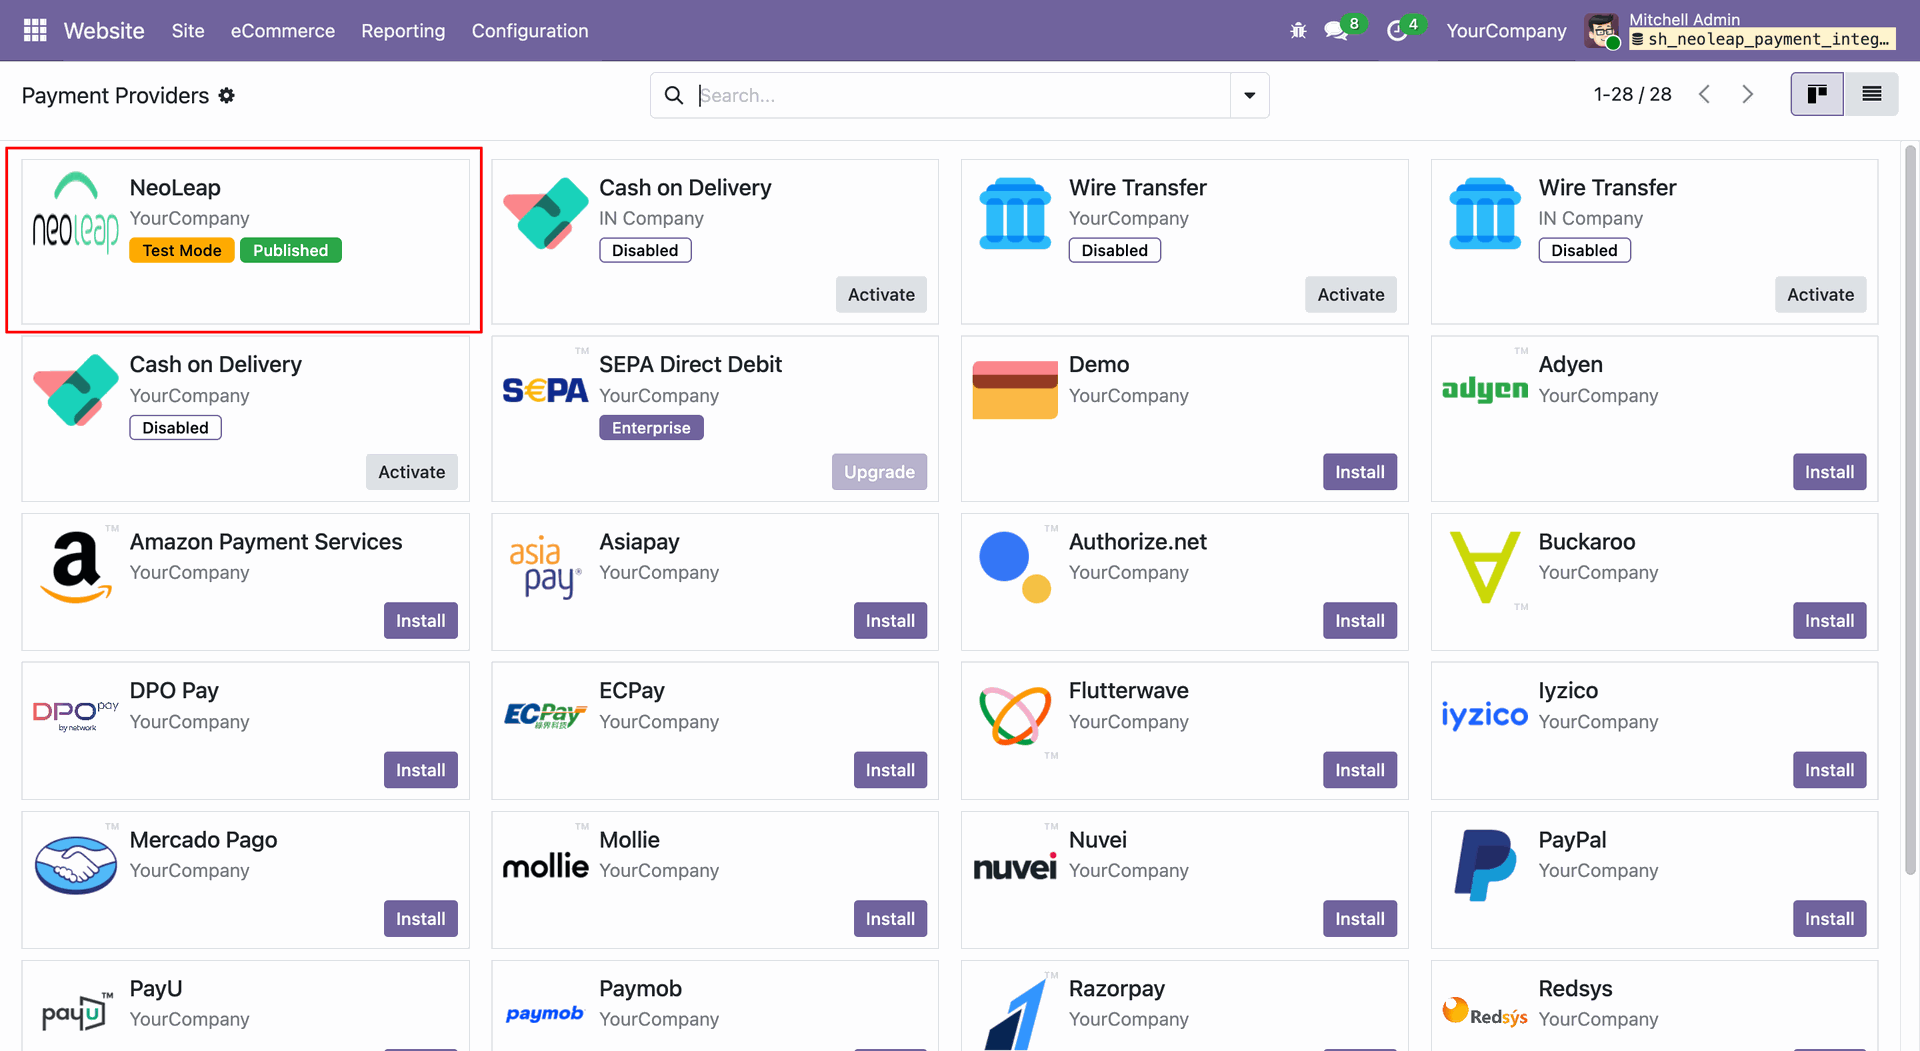The height and width of the screenshot is (1051, 1920).
Task: Click the Amazon Payment Services logo
Action: tap(76, 567)
